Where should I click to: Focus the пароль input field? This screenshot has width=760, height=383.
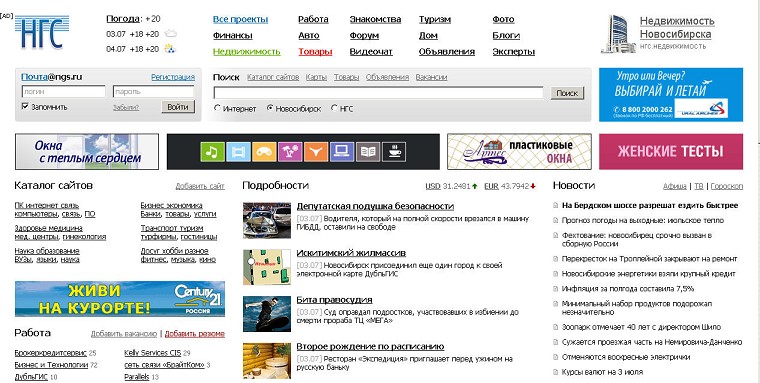point(154,91)
